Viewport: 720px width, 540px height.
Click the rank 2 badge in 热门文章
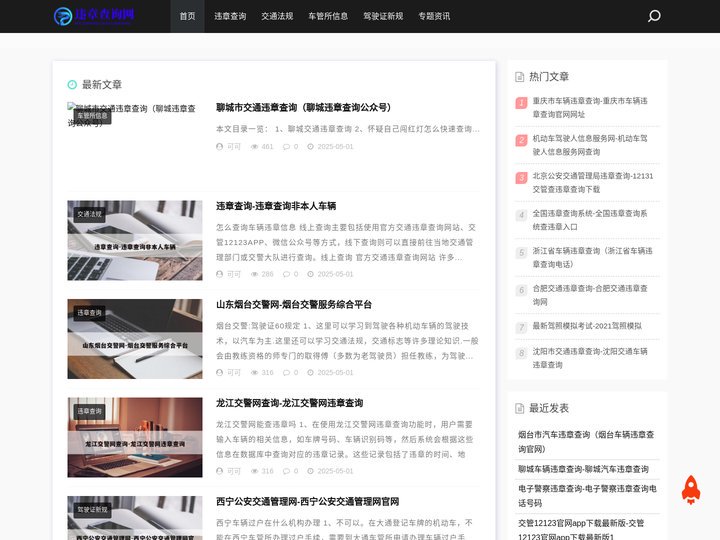(x=521, y=140)
